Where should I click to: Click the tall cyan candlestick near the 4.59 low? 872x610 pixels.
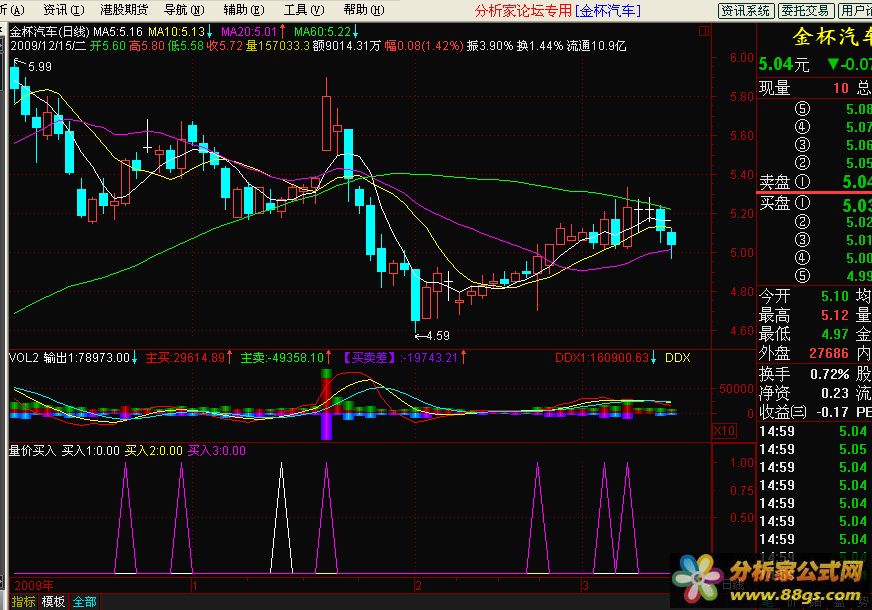point(415,295)
